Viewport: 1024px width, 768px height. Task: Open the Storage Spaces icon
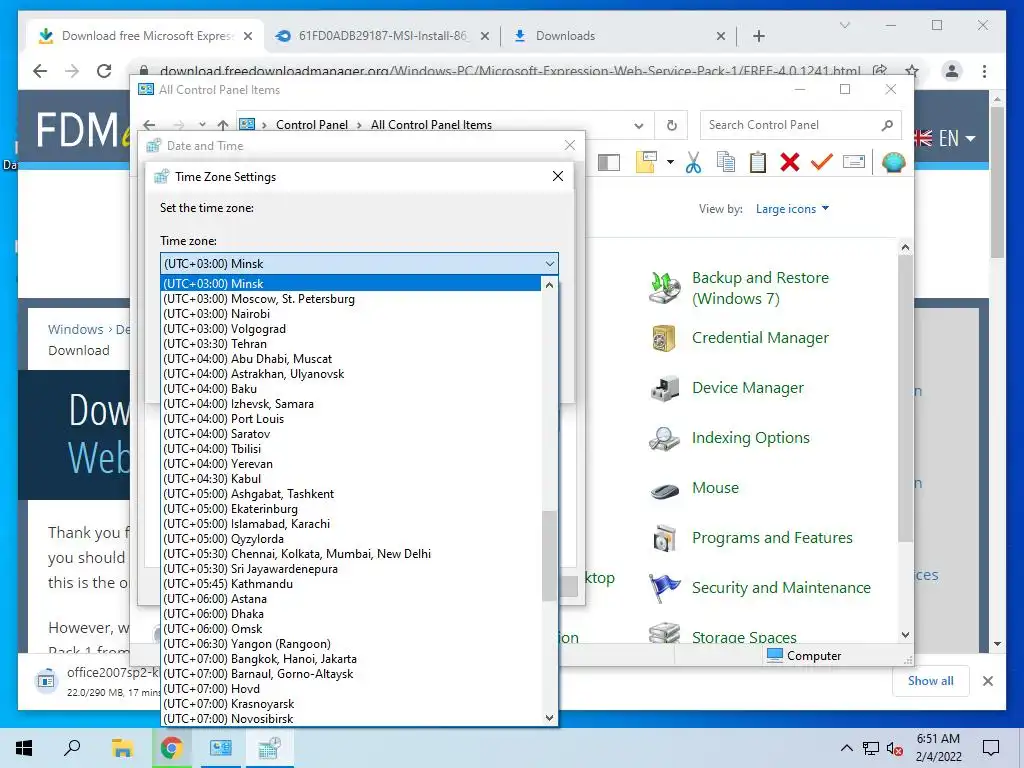coord(665,632)
